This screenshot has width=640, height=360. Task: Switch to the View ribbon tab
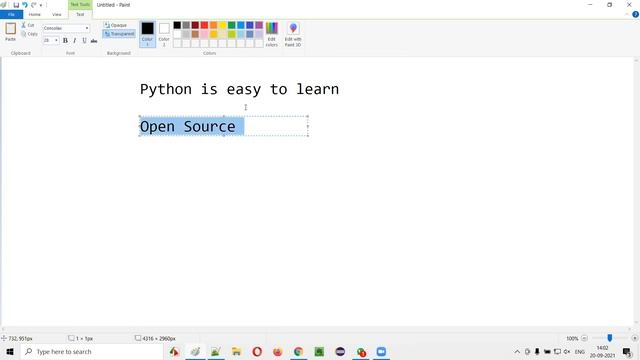(57, 15)
